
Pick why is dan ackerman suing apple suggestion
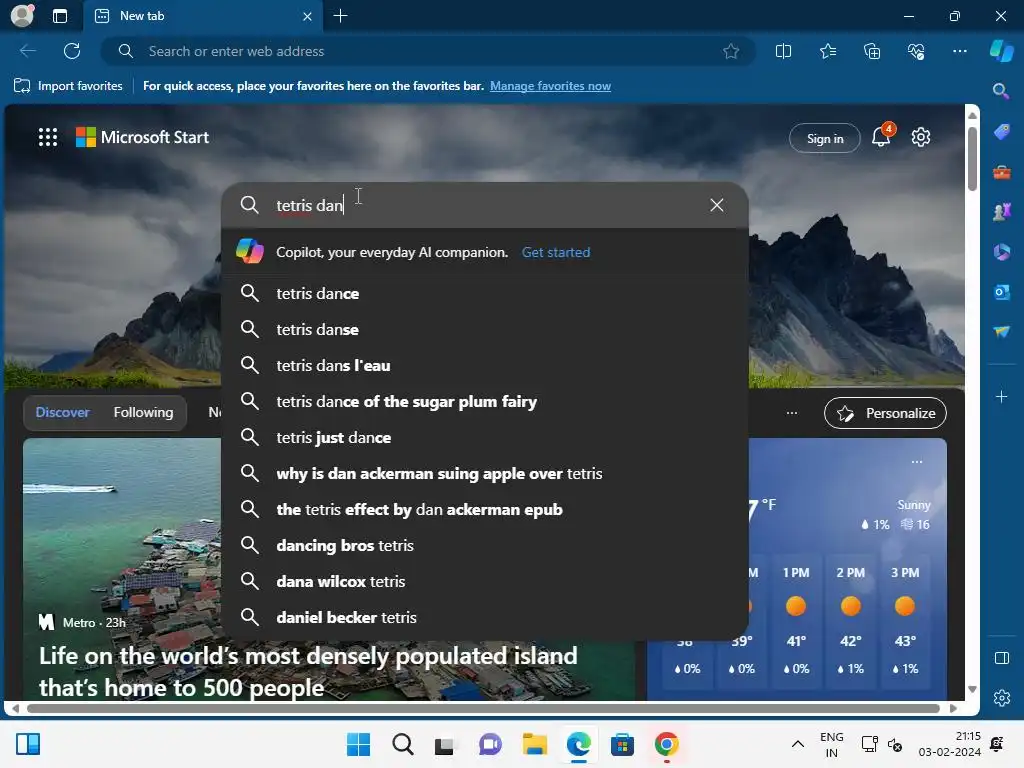(485, 473)
